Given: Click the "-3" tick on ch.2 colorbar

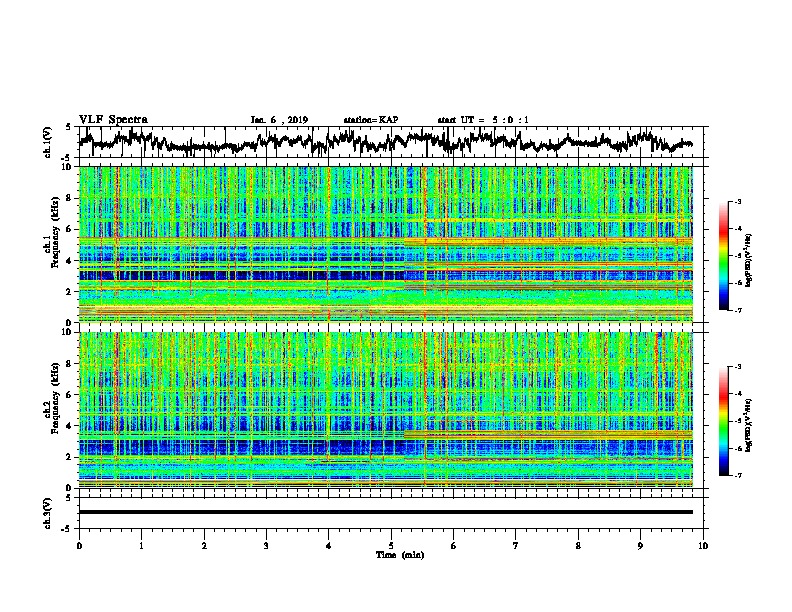Looking at the screenshot, I should [738, 367].
